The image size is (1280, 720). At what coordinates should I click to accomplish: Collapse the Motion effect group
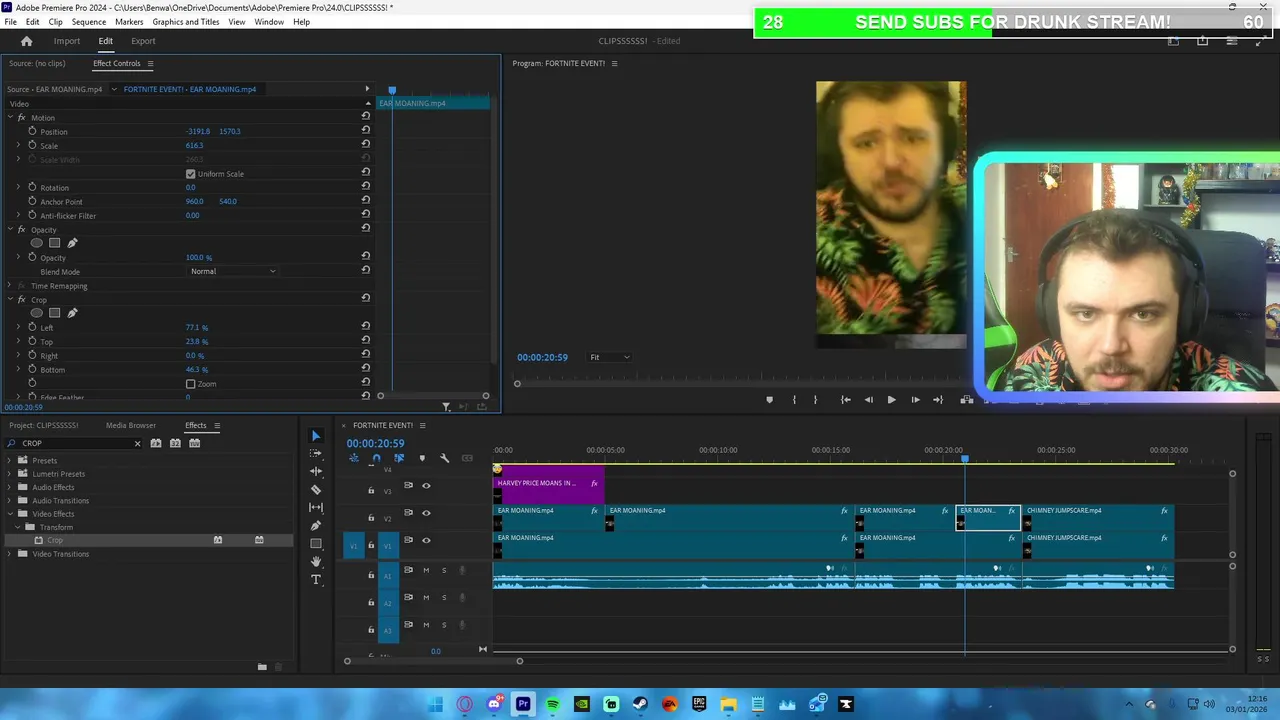pyautogui.click(x=10, y=118)
